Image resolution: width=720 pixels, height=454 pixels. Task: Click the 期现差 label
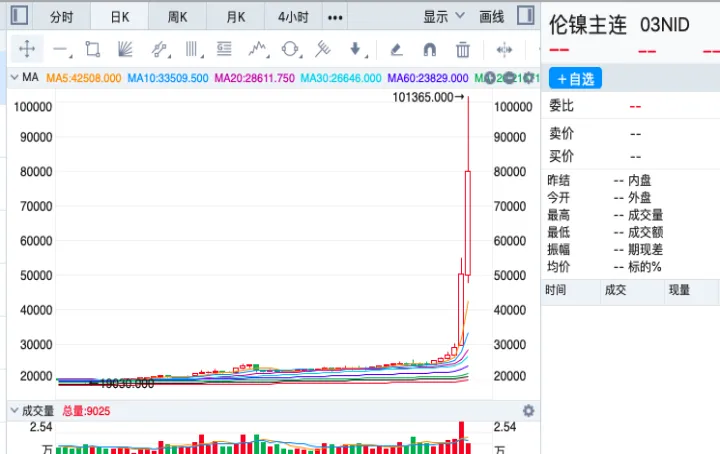[x=645, y=249]
